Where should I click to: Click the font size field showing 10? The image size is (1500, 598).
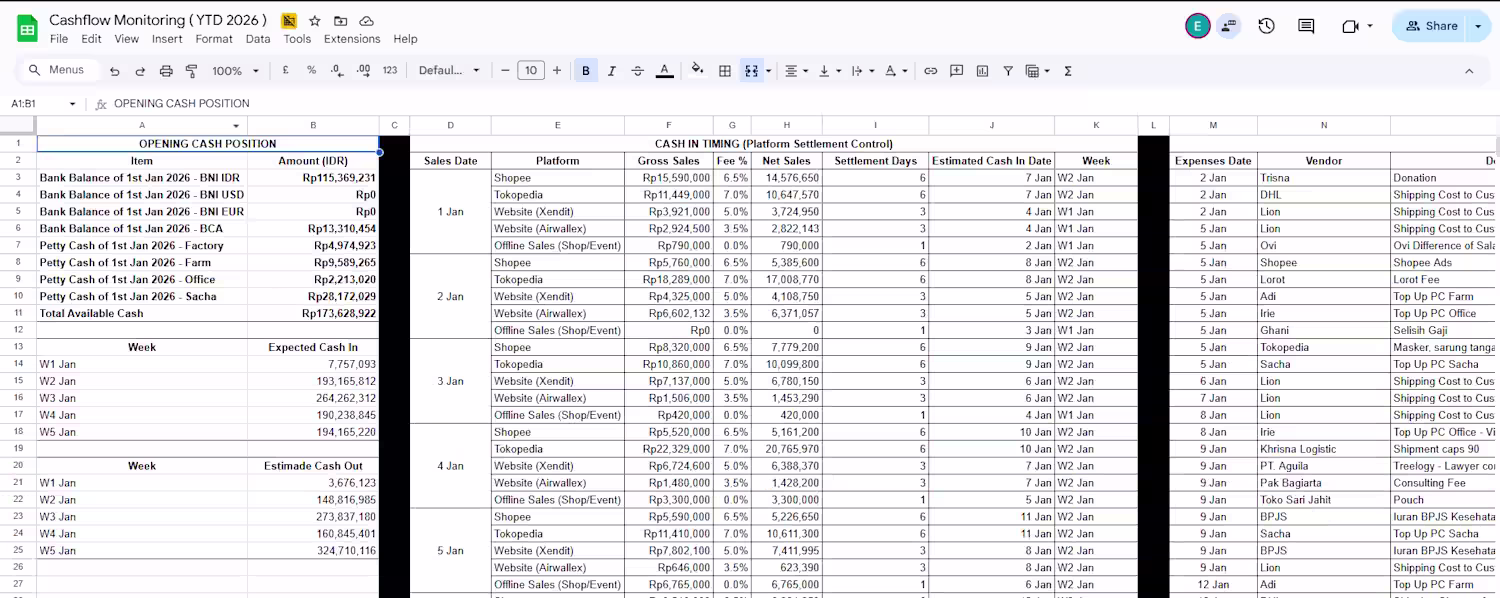point(531,71)
